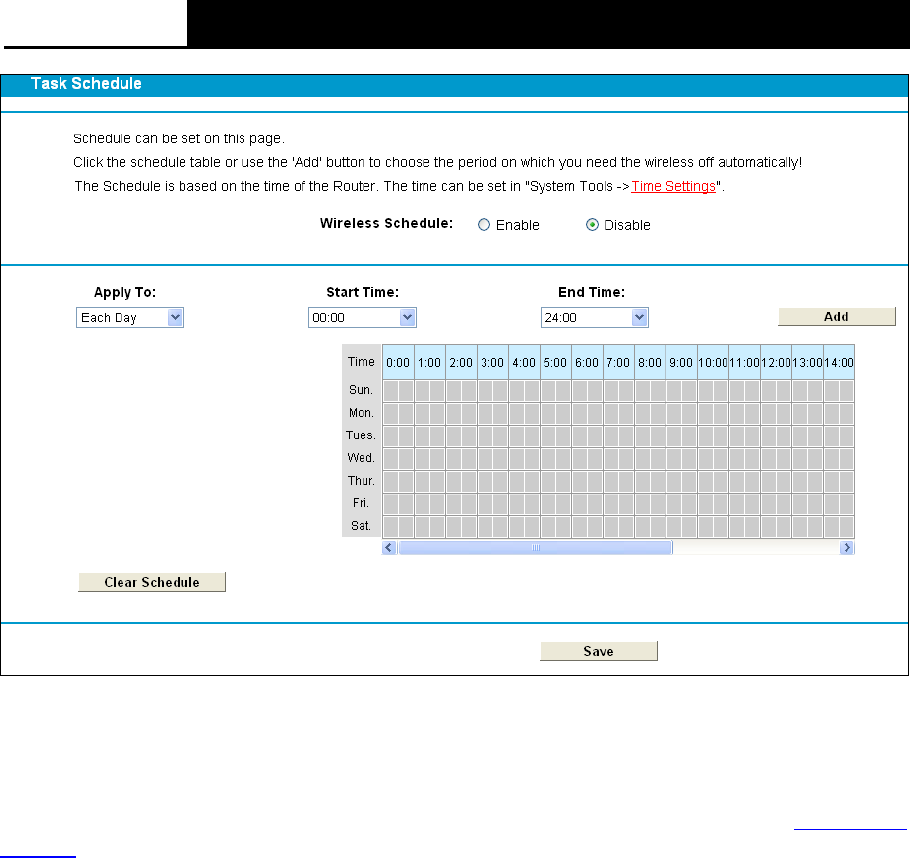Click the 12:00 time column header
The height and width of the screenshot is (858, 910).
pos(775,362)
